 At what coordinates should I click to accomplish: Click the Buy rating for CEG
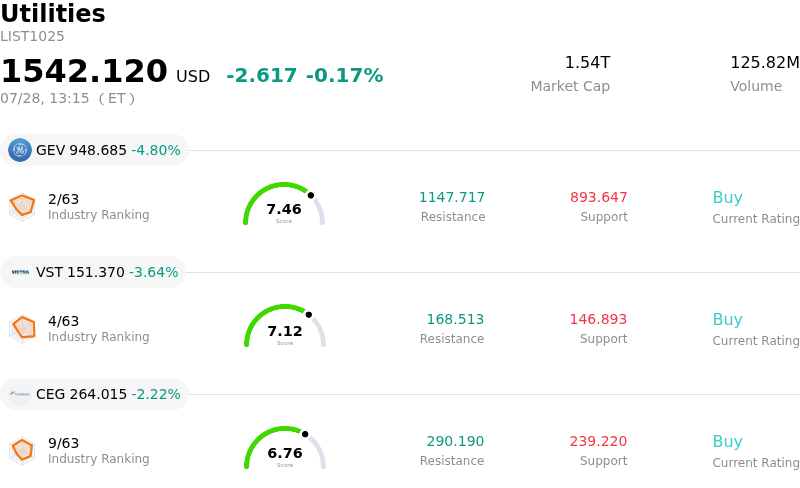point(727,442)
